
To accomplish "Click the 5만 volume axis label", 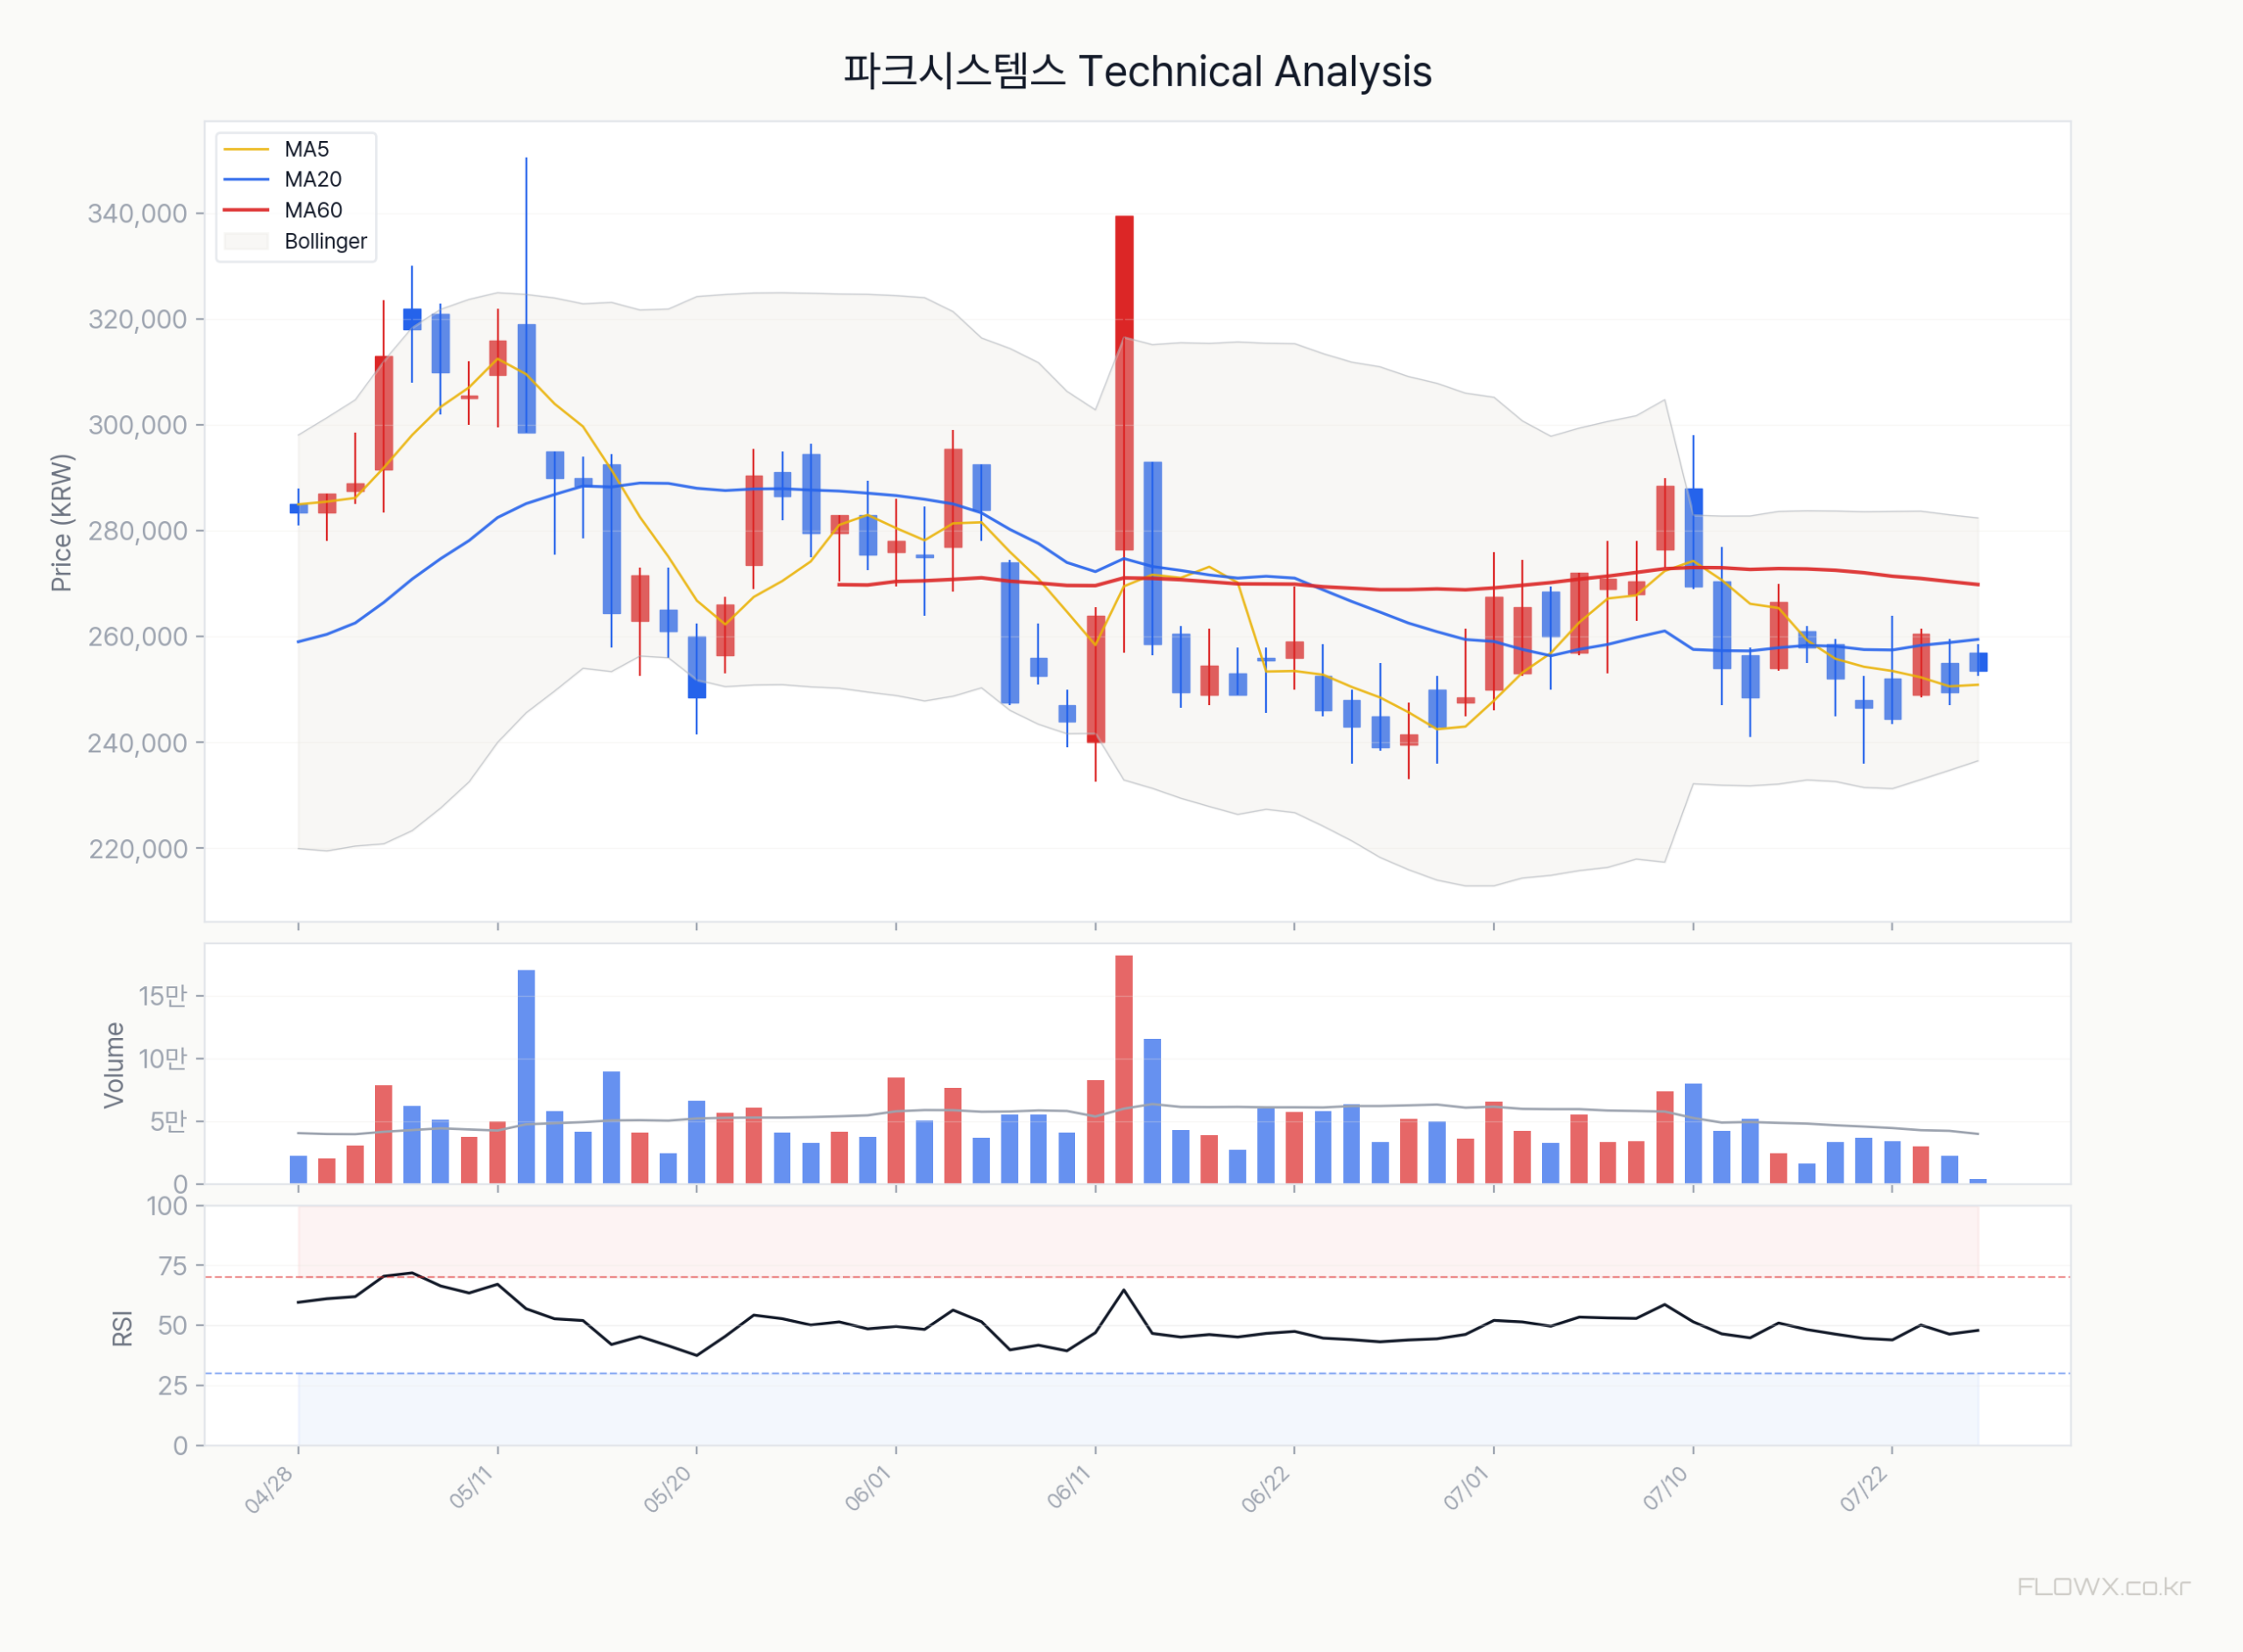I will tap(168, 1122).
